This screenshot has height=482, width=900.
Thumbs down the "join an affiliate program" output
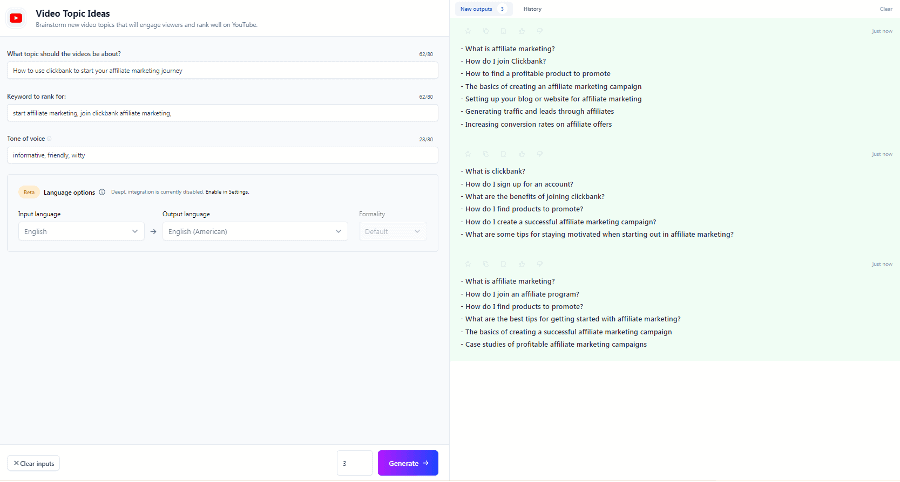pyautogui.click(x=540, y=264)
